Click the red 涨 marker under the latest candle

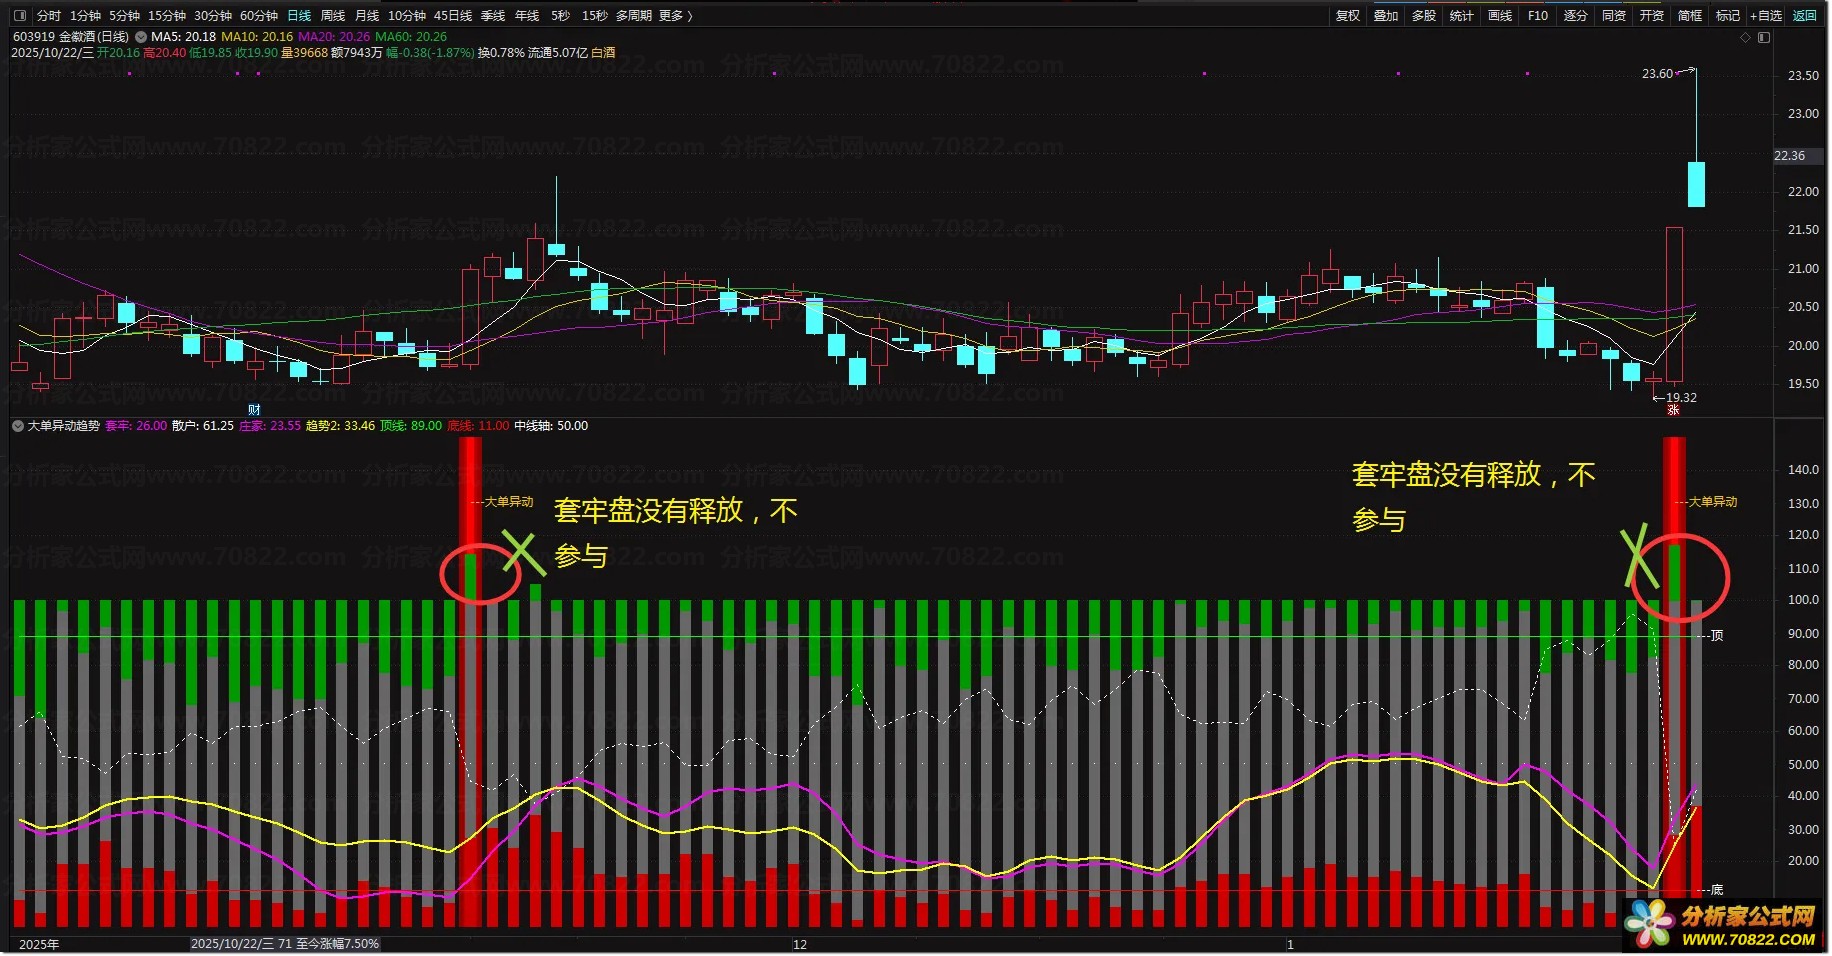point(1673,410)
